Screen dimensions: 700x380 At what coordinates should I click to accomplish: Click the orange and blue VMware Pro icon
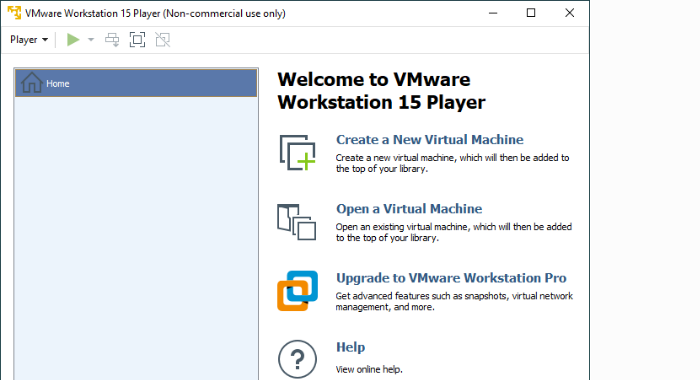[298, 291]
